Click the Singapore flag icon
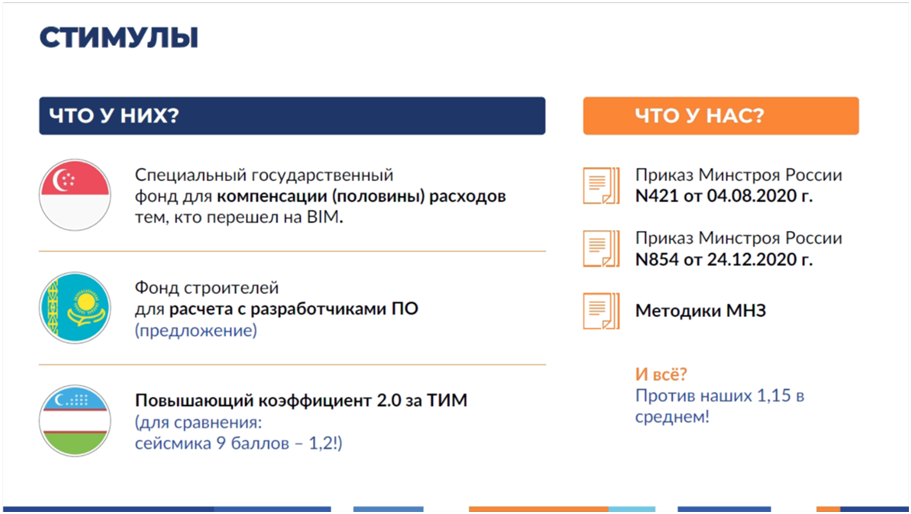 pos(75,195)
